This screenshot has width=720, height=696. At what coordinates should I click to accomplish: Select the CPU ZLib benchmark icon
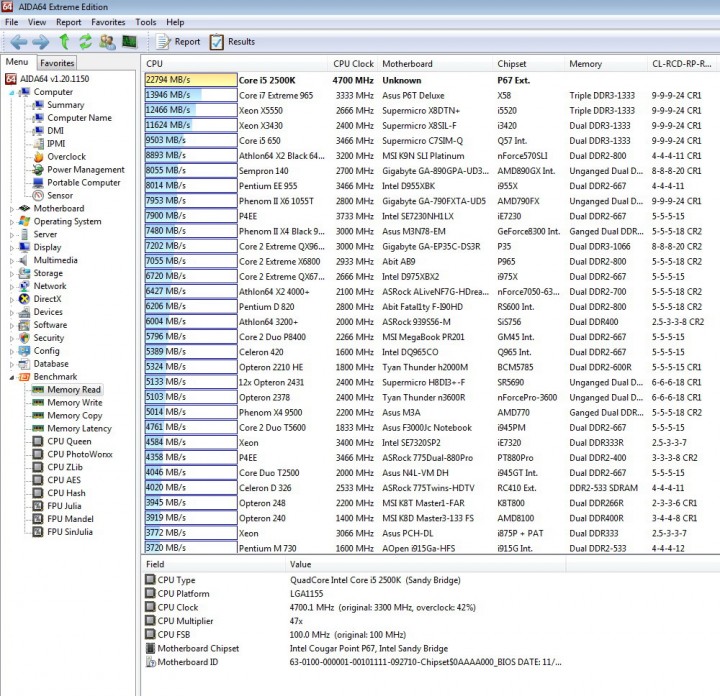[39, 467]
